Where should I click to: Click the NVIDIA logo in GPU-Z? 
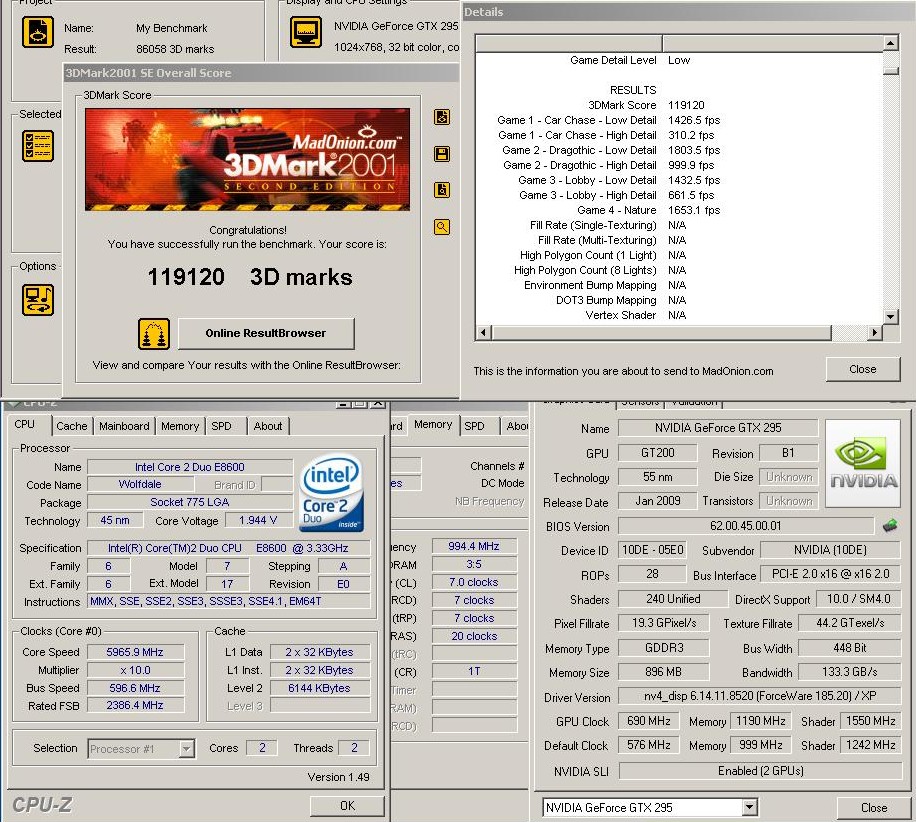click(863, 463)
